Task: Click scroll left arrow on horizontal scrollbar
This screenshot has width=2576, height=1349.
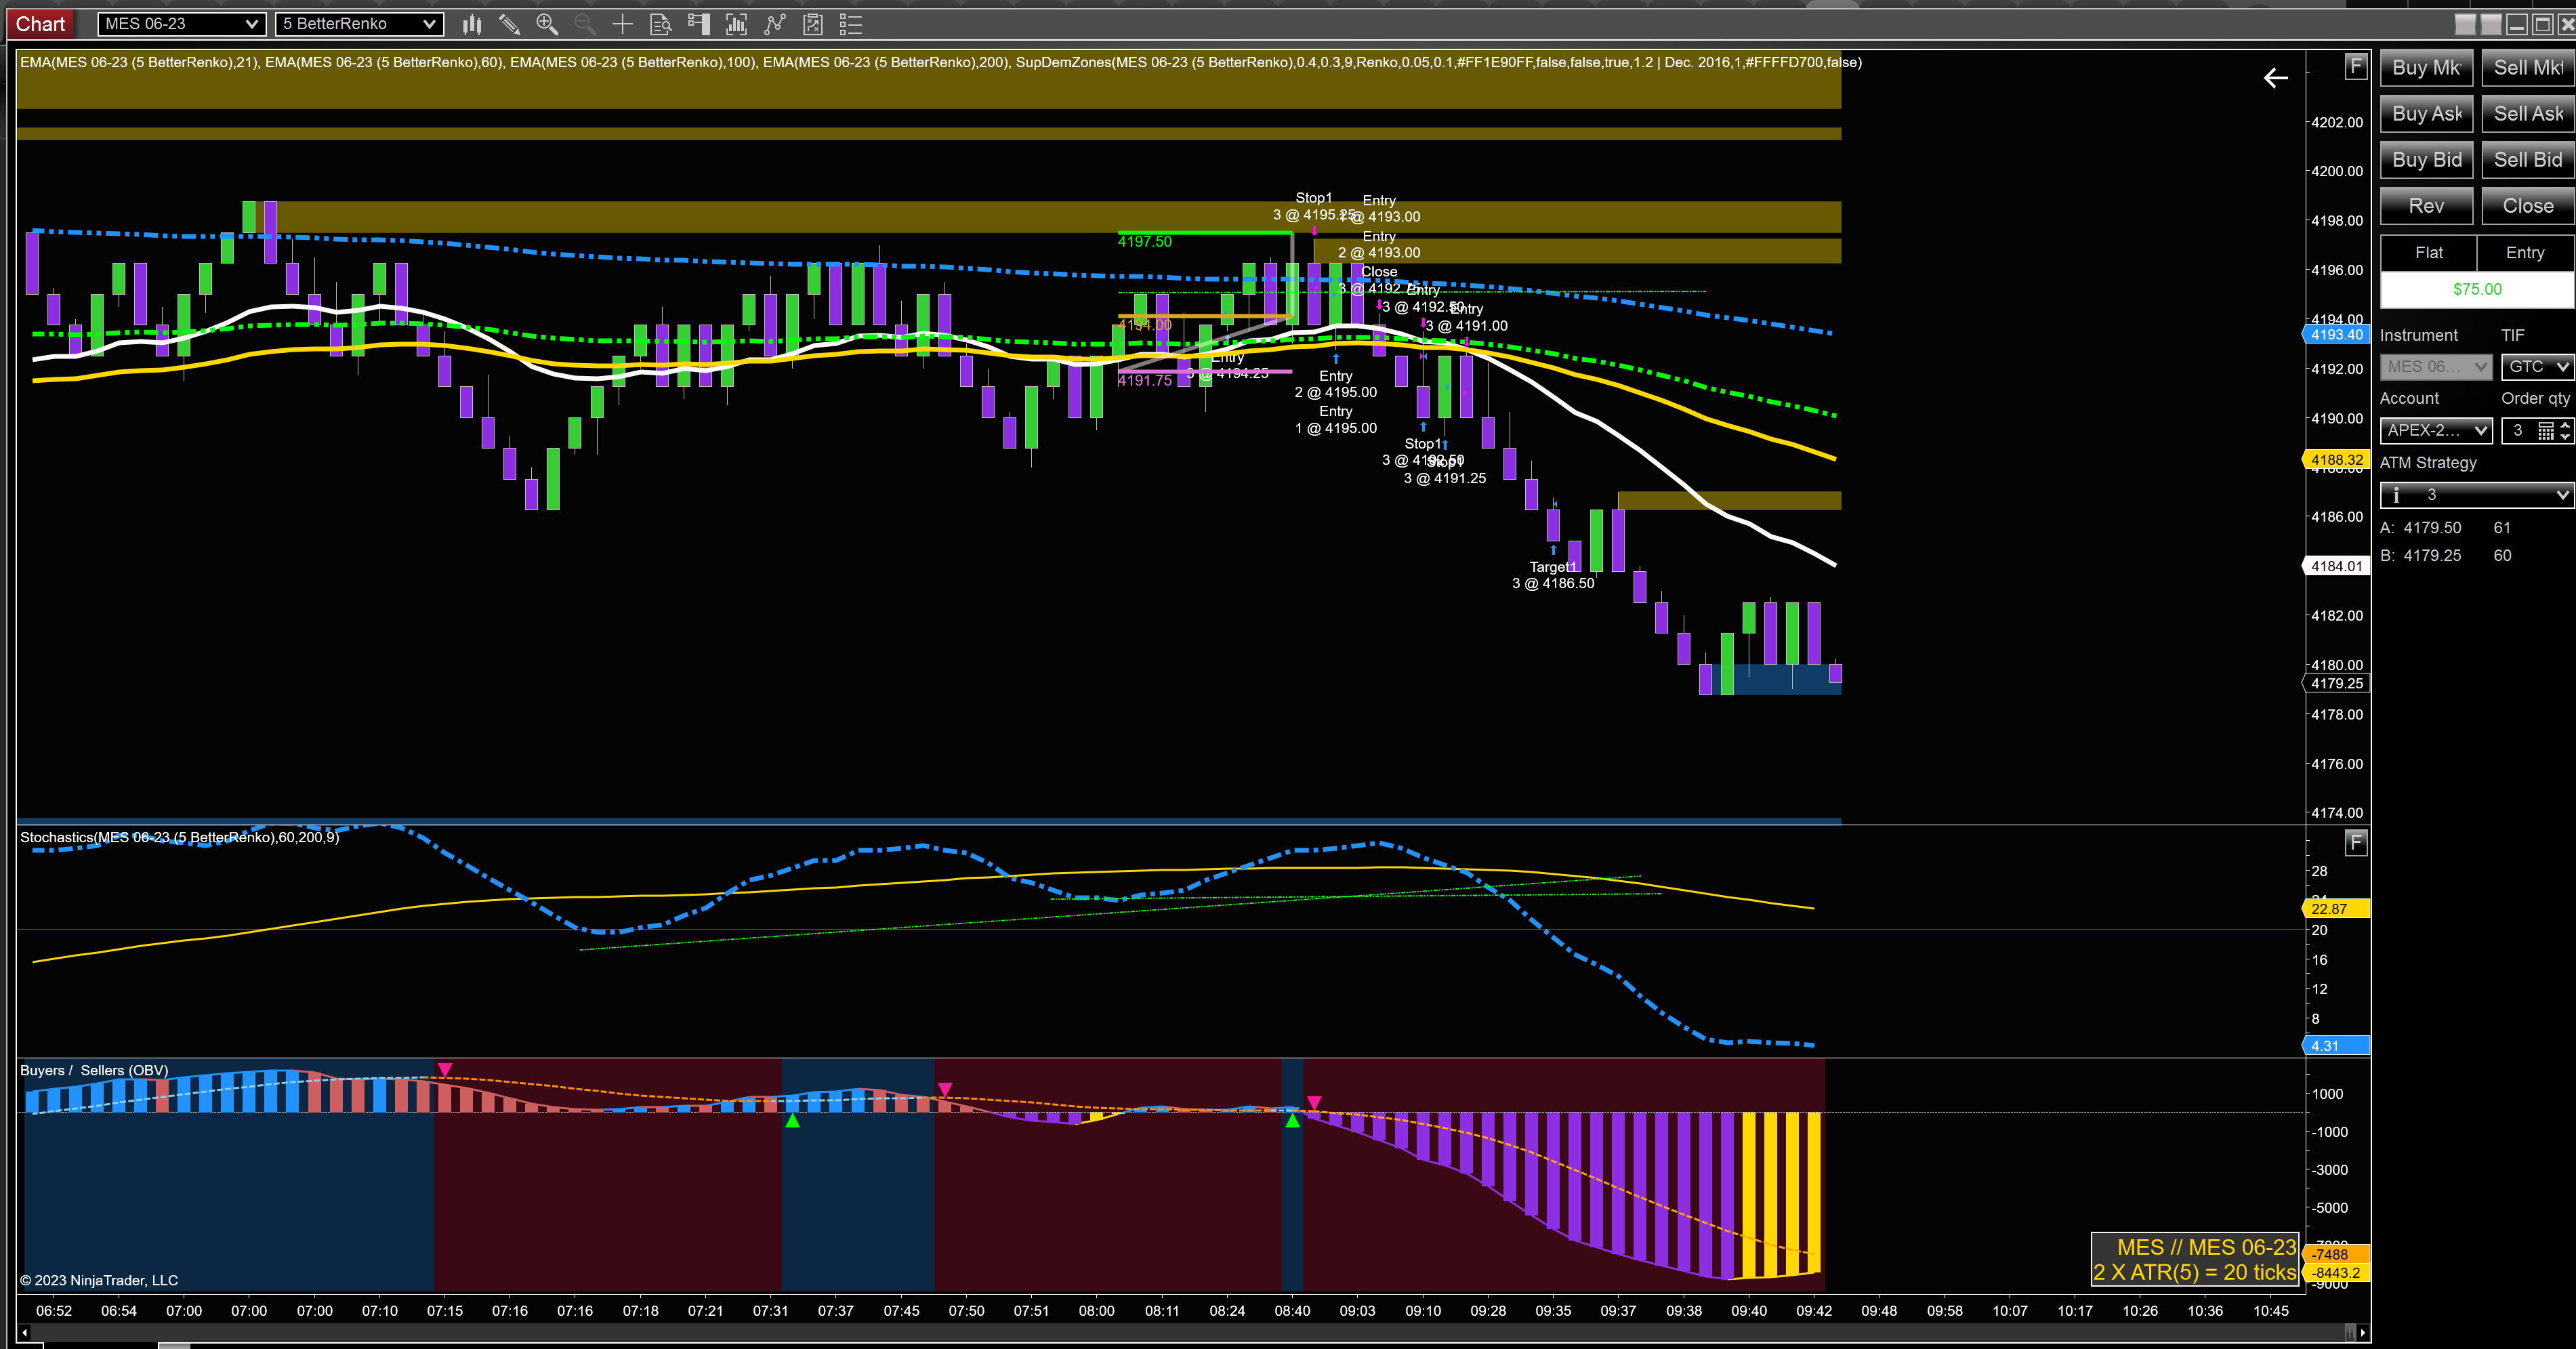Action: (x=25, y=1333)
